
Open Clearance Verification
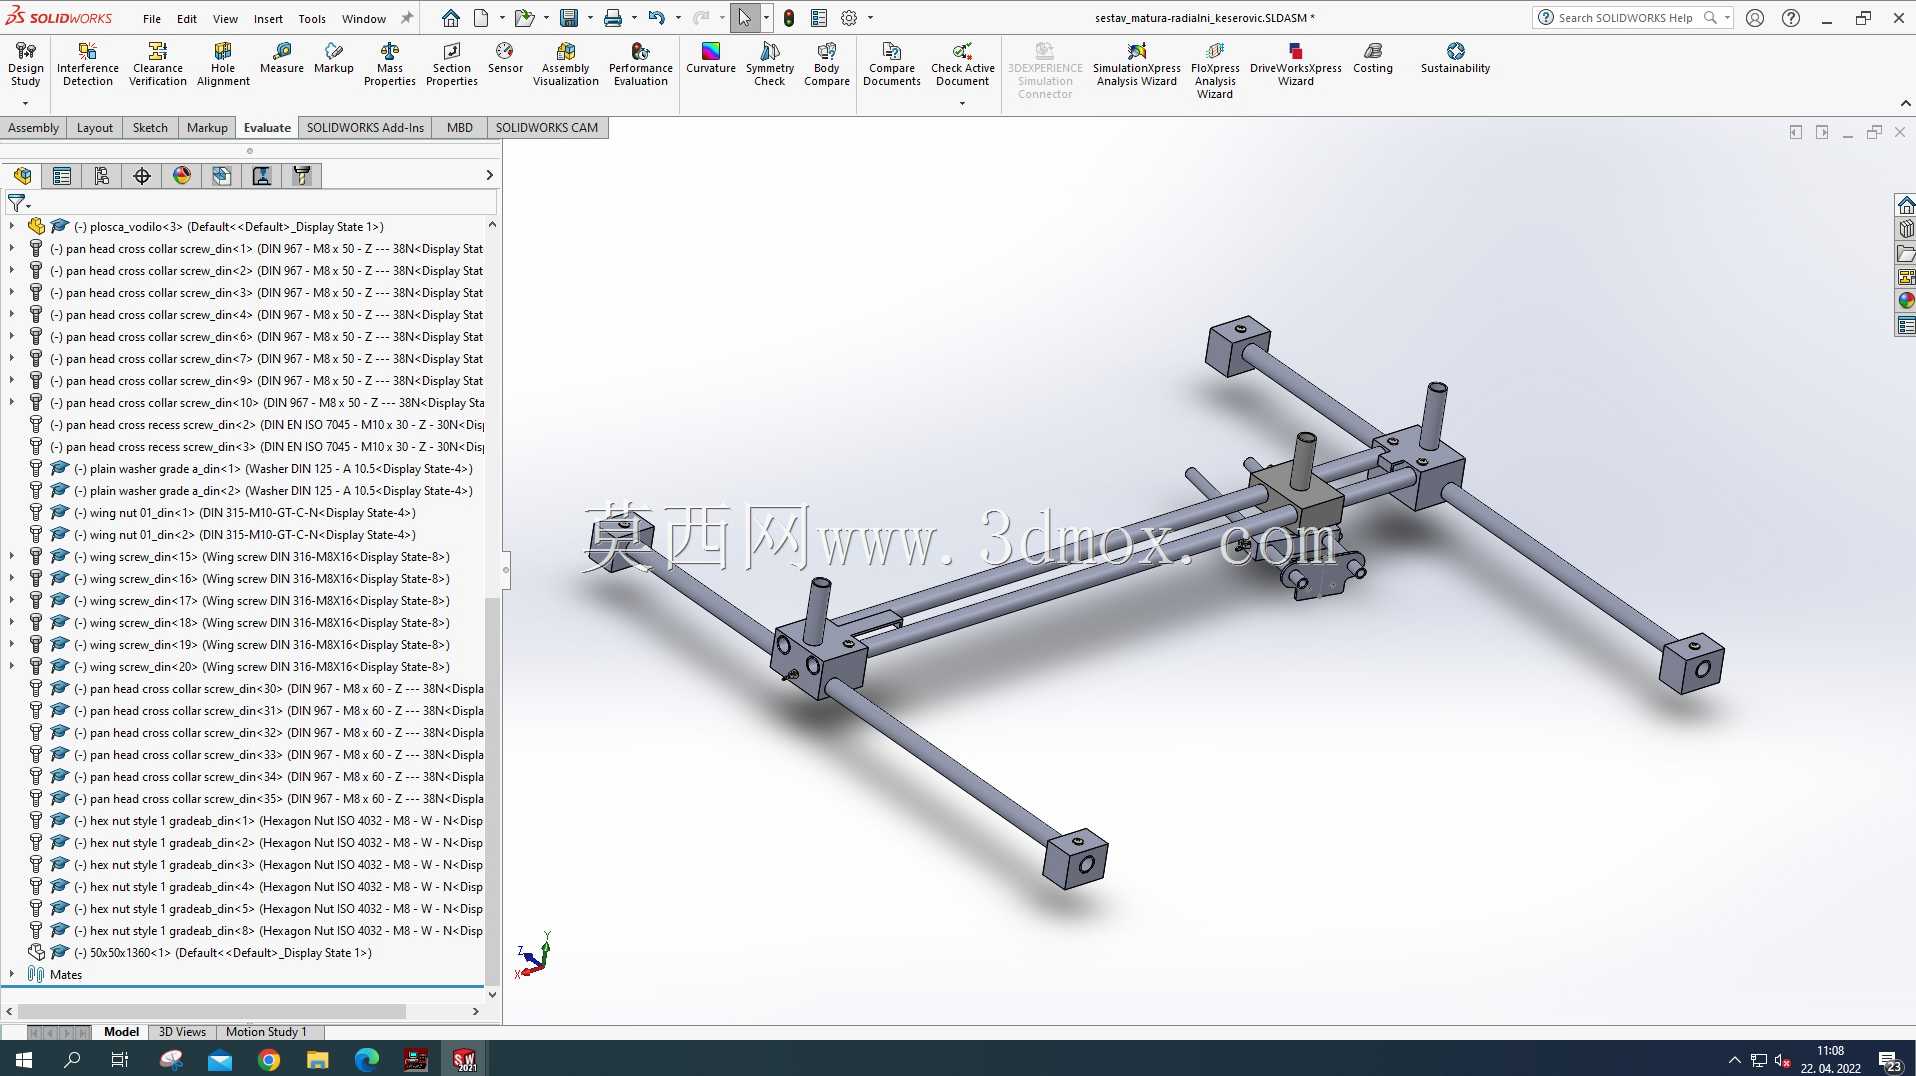pos(158,65)
